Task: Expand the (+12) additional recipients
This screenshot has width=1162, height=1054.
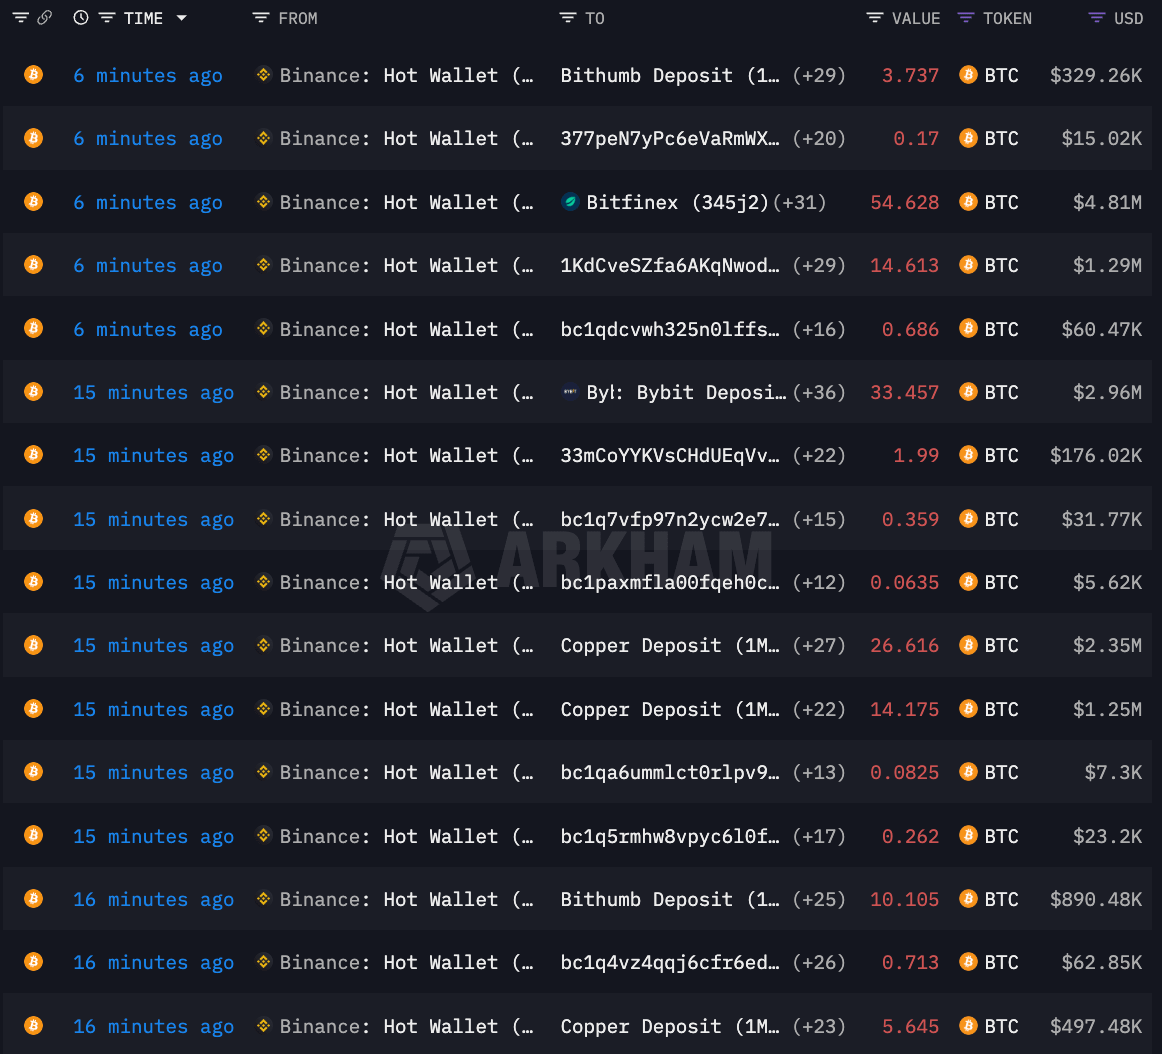Action: (x=819, y=583)
